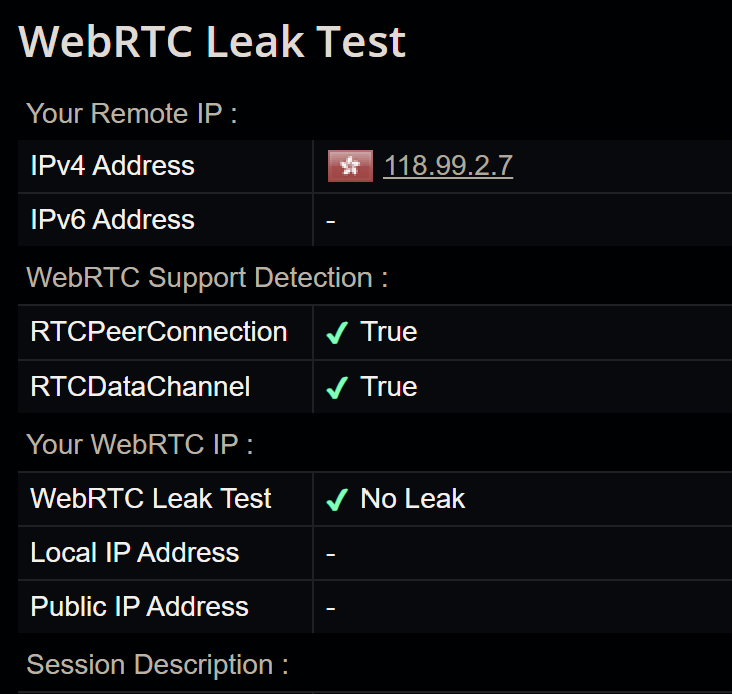Click the RTCDataChannel row label
732x694 pixels.
(x=140, y=386)
